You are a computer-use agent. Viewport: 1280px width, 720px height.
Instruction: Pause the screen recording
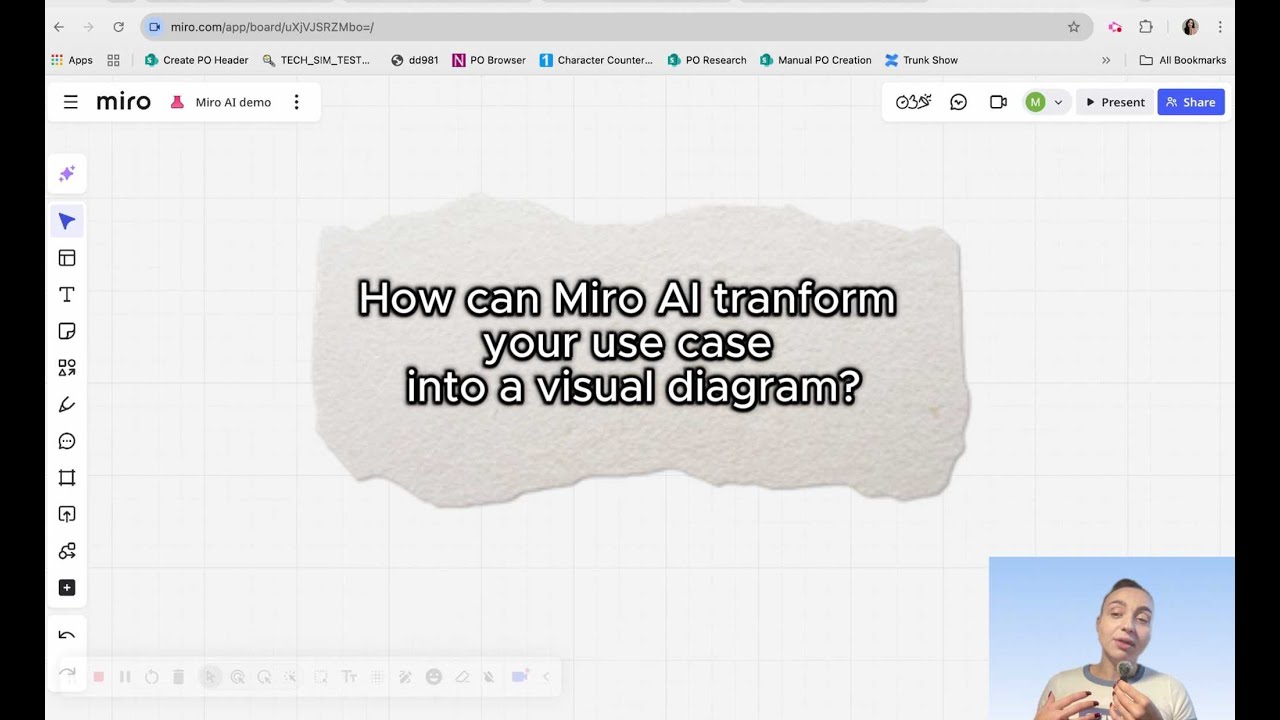coord(125,677)
